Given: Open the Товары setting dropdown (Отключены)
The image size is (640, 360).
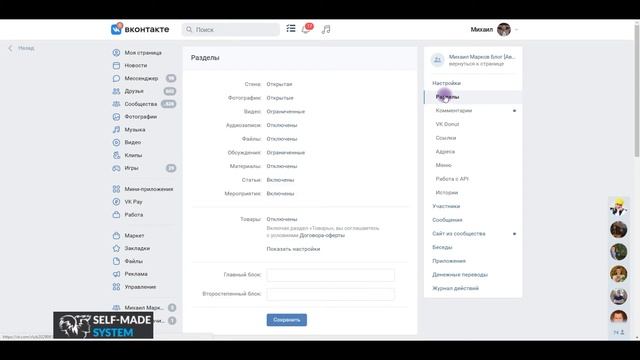Looking at the screenshot, I should click(282, 219).
